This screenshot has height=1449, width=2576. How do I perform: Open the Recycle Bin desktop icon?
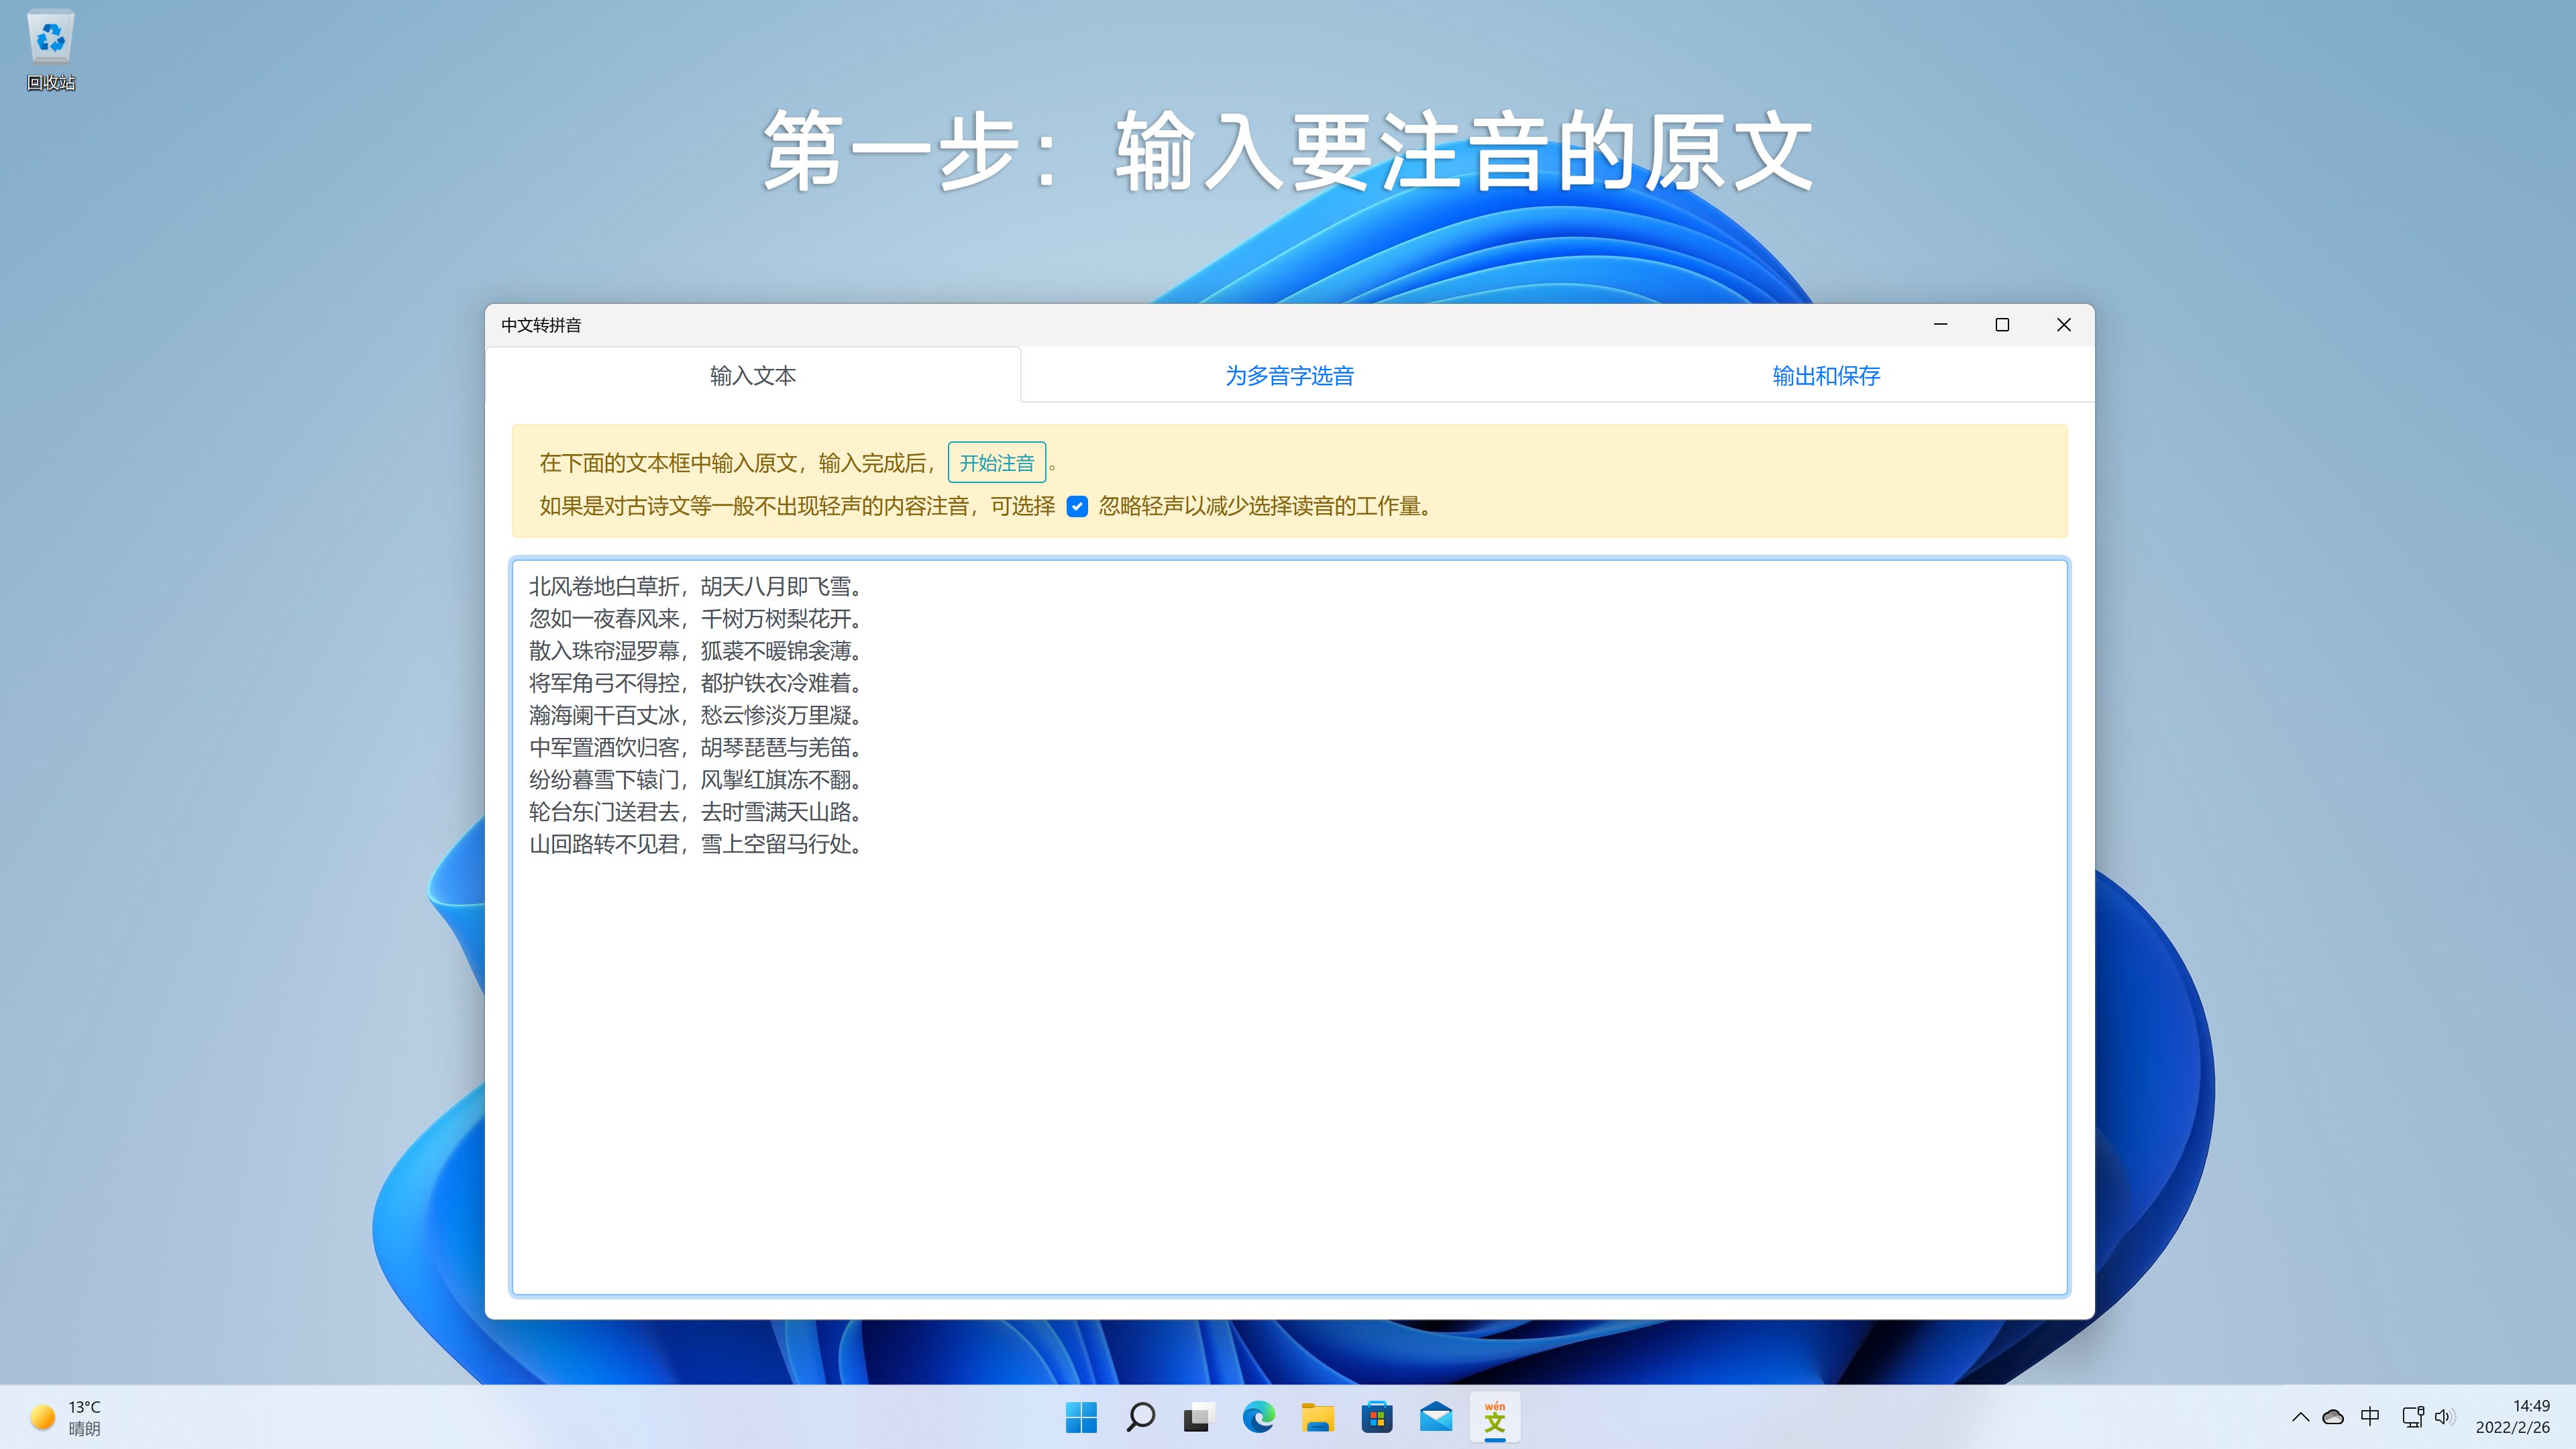point(50,50)
